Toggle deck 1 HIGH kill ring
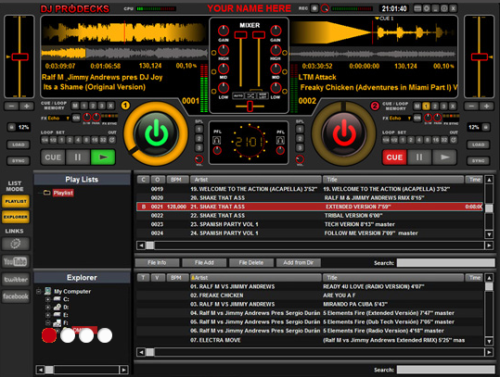This screenshot has width=500, height=377. point(214,53)
